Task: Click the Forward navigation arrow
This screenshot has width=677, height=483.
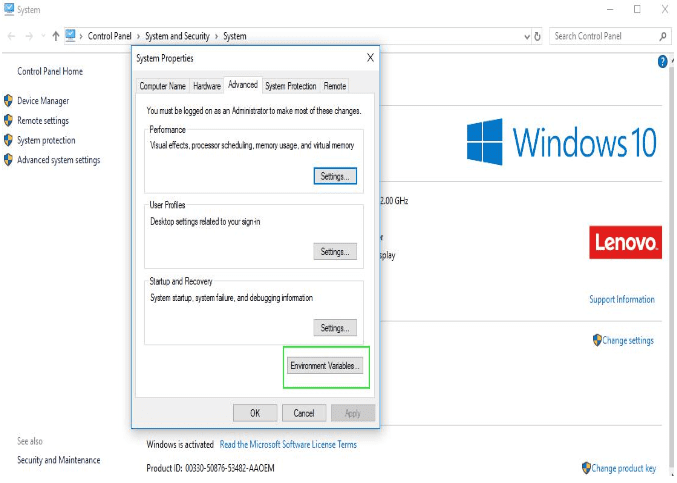Action: [29, 36]
